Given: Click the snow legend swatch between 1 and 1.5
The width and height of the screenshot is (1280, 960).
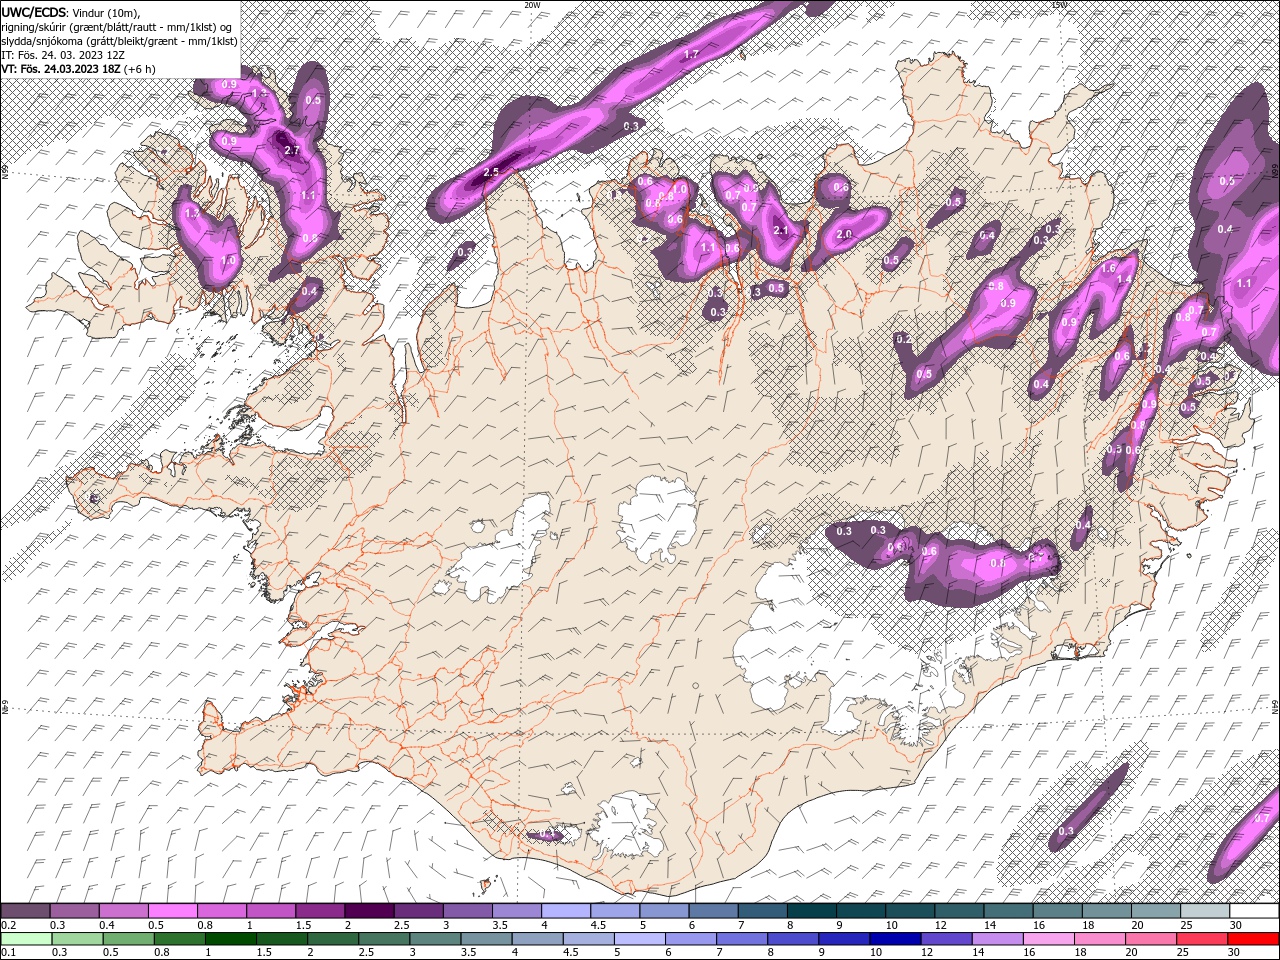Looking at the screenshot, I should [271, 911].
